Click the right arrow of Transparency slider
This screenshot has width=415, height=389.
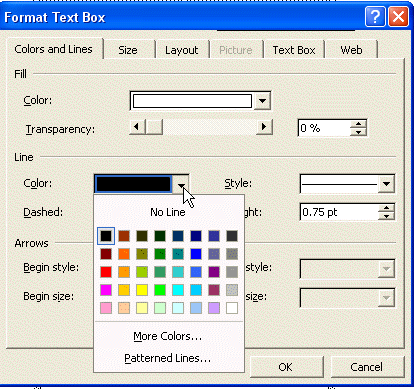click(264, 127)
